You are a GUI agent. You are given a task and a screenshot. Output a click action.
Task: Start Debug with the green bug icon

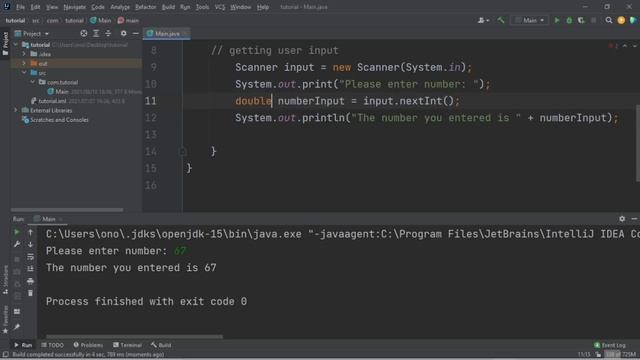(x=569, y=20)
